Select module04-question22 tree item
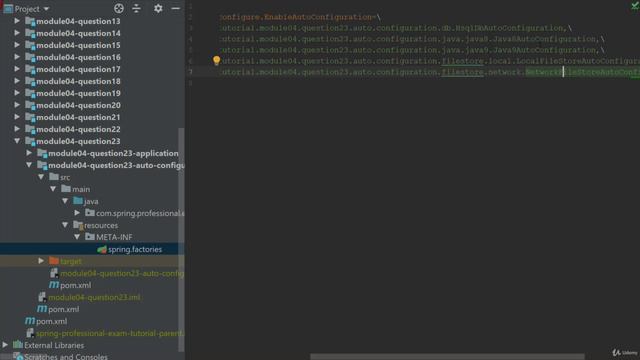640x360 pixels. pos(78,129)
